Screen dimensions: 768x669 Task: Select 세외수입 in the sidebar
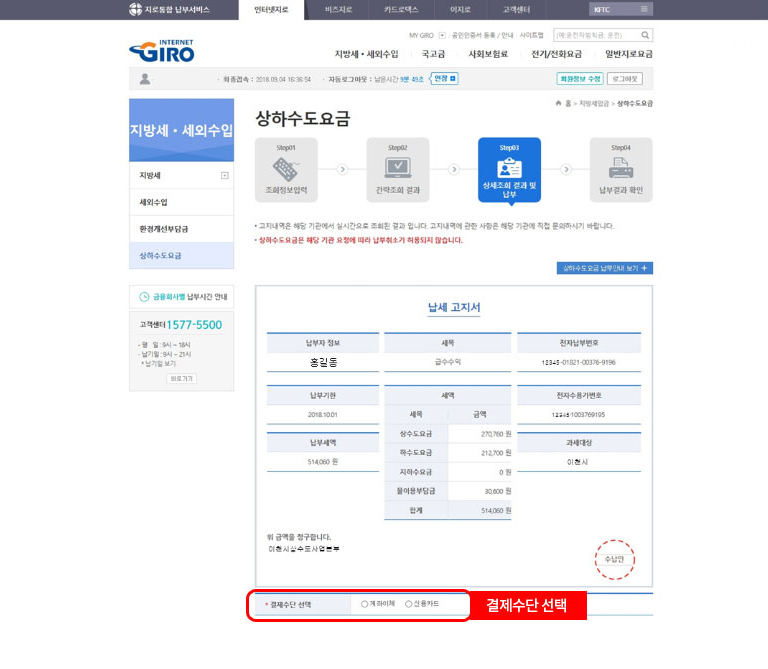point(181,202)
